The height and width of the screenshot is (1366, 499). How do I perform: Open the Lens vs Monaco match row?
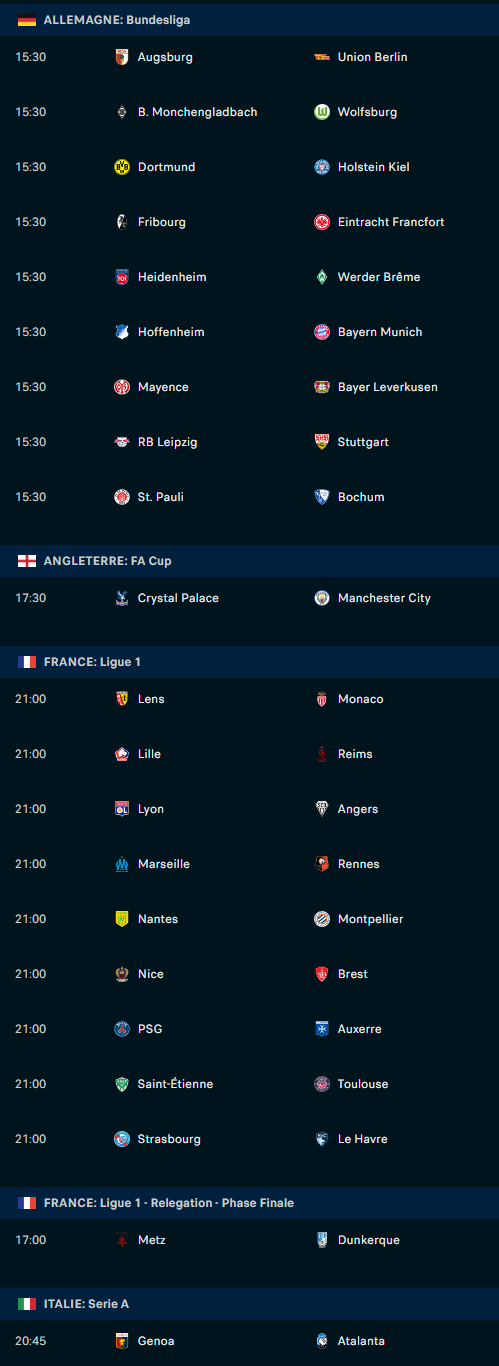[249, 699]
